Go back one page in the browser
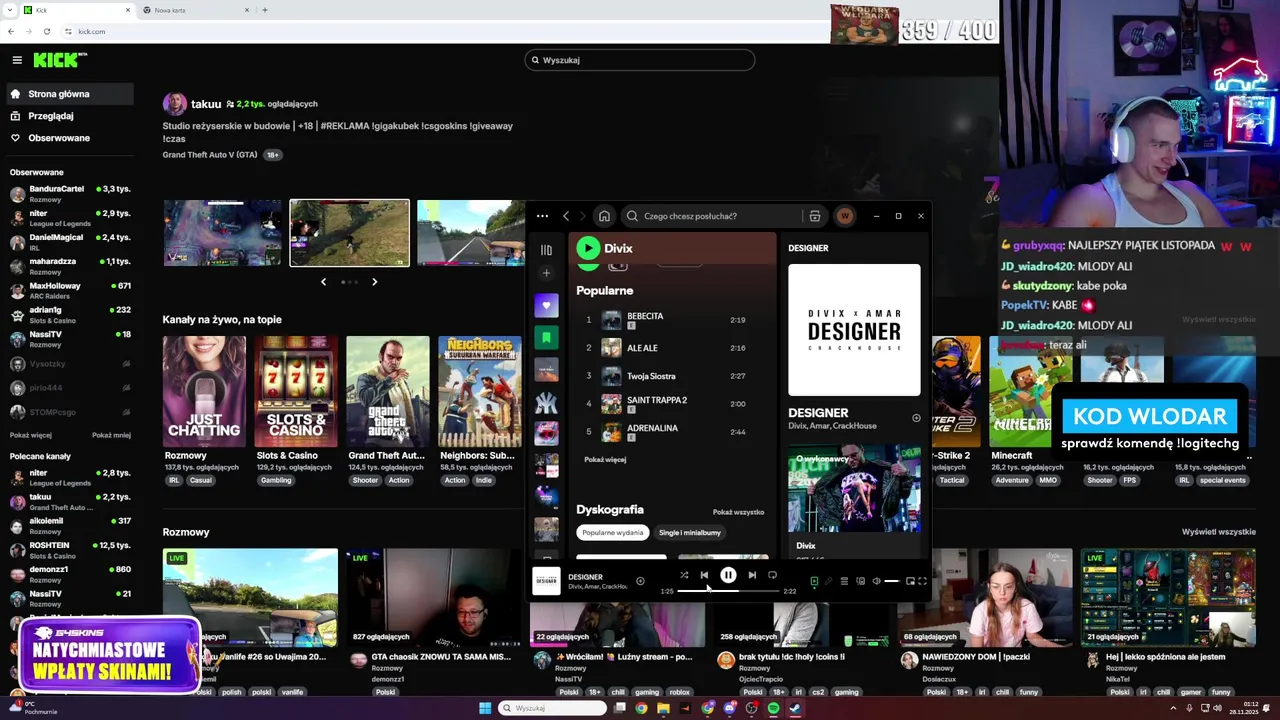The height and width of the screenshot is (720, 1280). pos(11,31)
